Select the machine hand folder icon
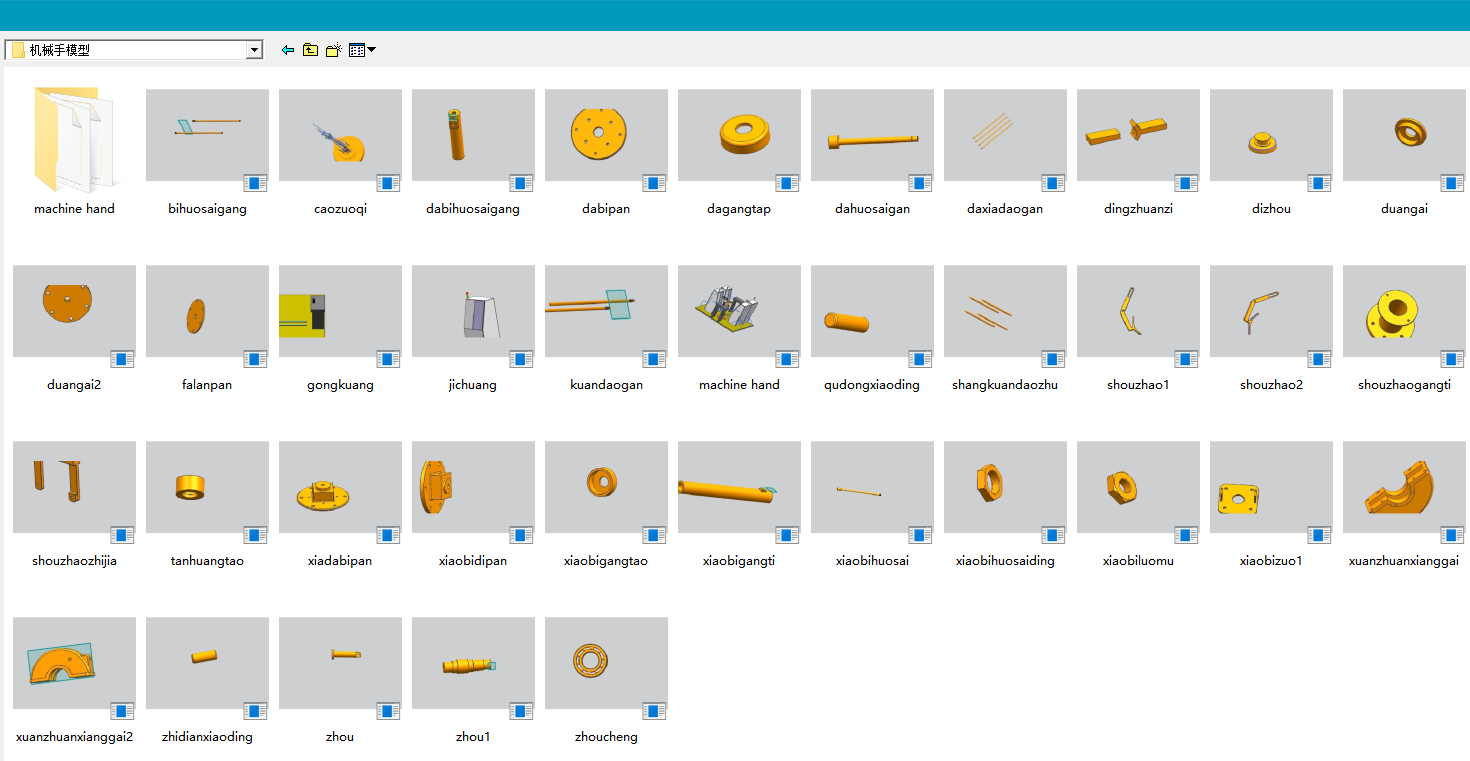 click(74, 137)
